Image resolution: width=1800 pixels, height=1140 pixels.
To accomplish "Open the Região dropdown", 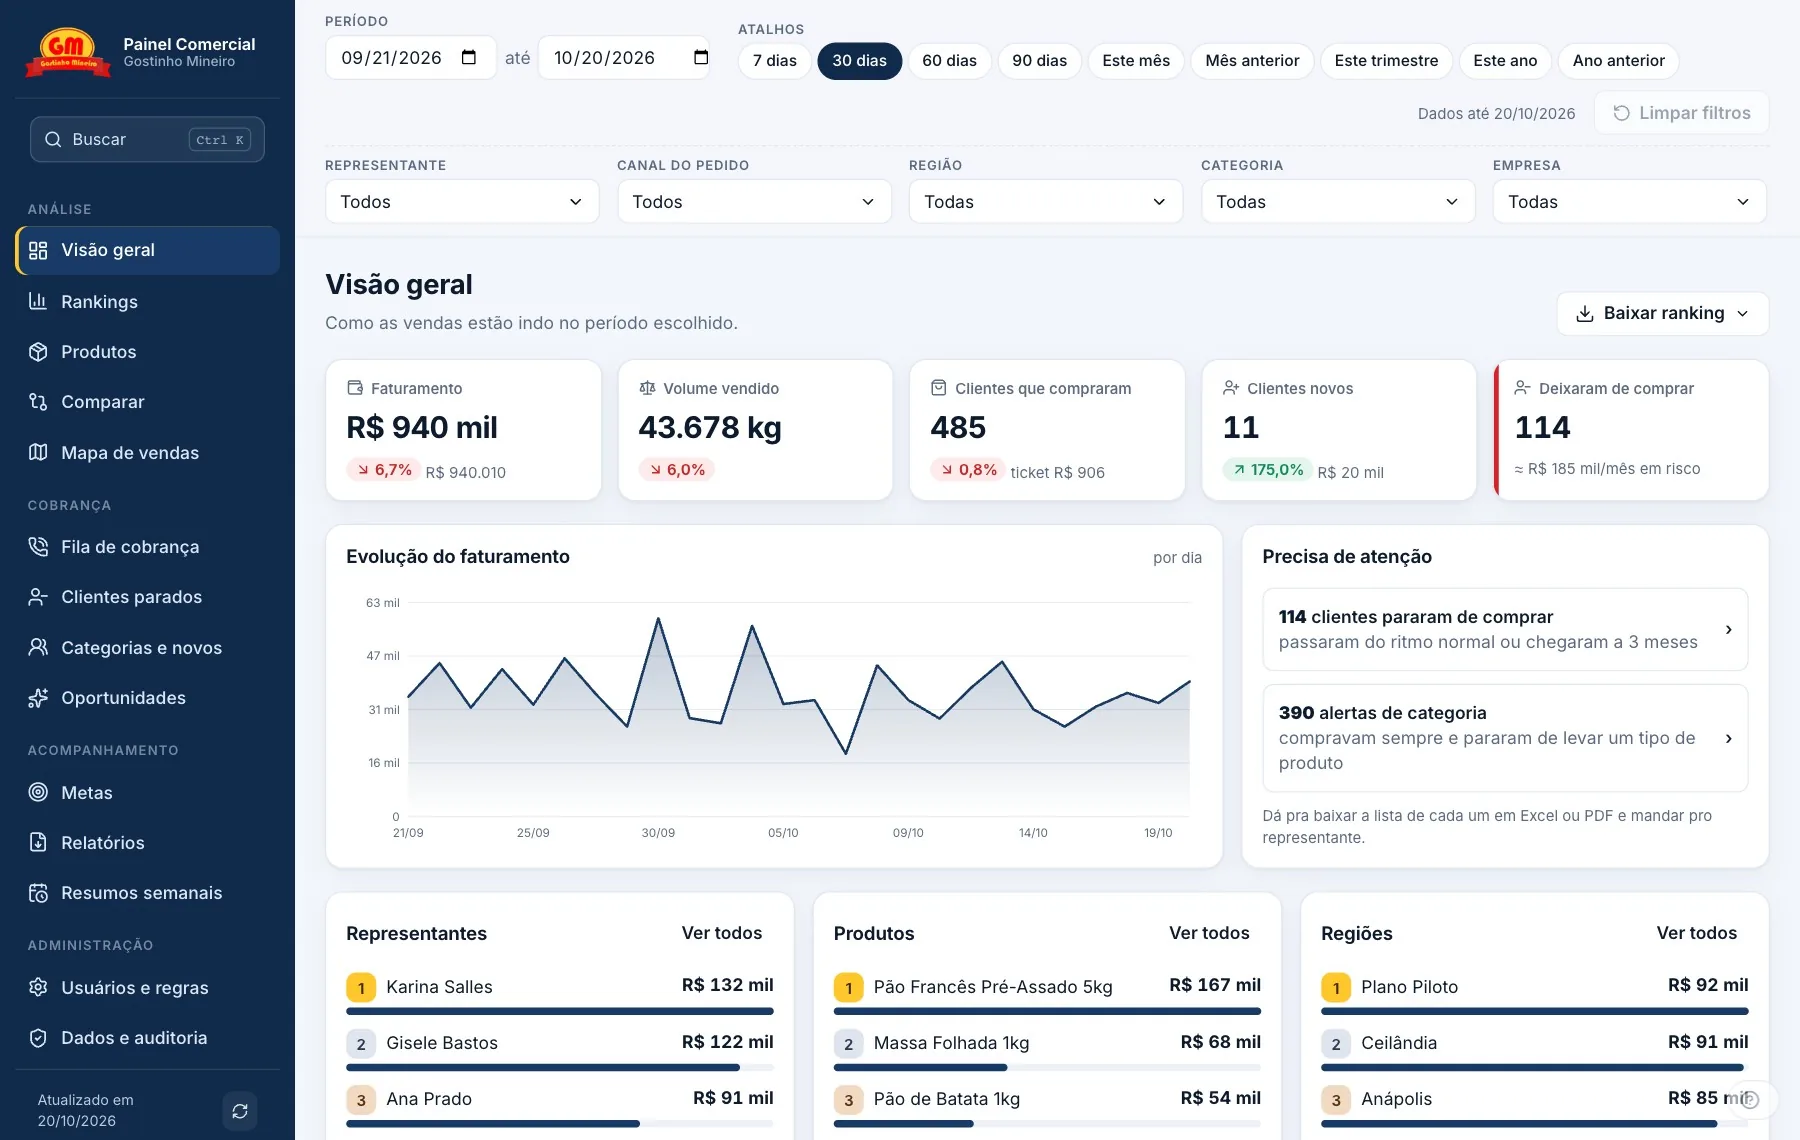I will click(1046, 202).
